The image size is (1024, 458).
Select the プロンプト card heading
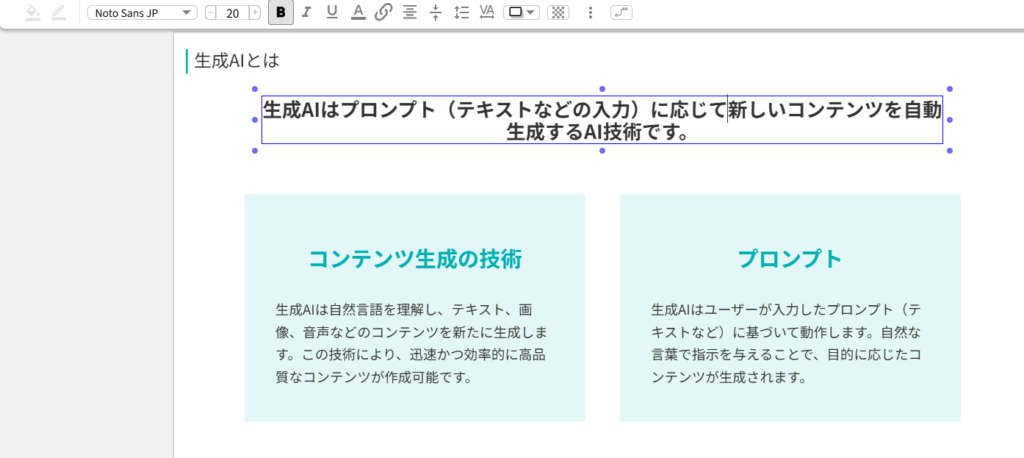789,259
